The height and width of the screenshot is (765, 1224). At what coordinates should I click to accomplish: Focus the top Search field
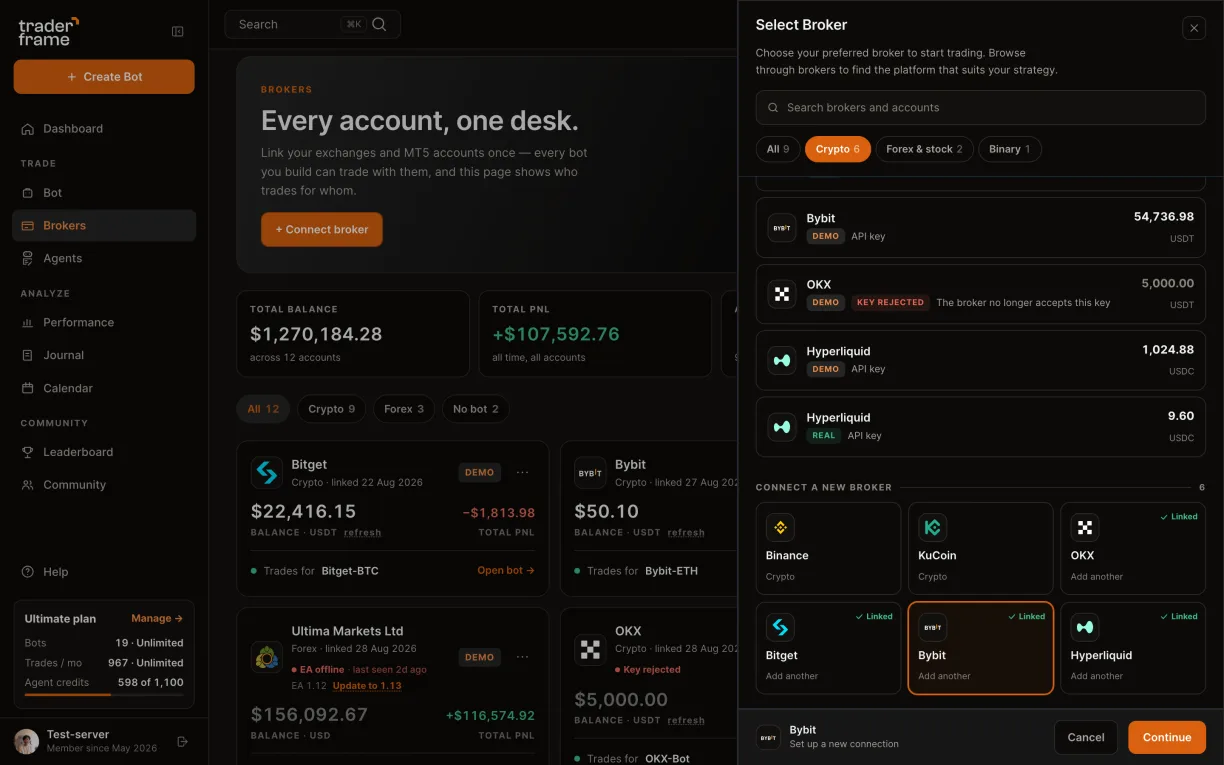(312, 24)
